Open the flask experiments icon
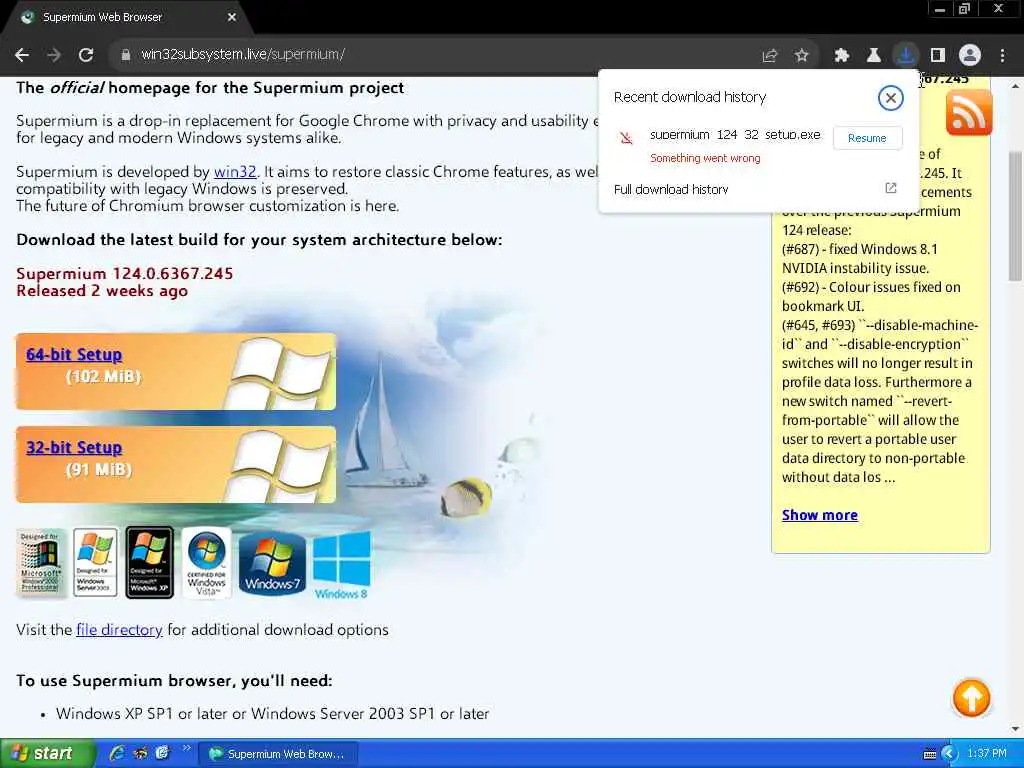Image resolution: width=1024 pixels, height=768 pixels. [x=874, y=56]
